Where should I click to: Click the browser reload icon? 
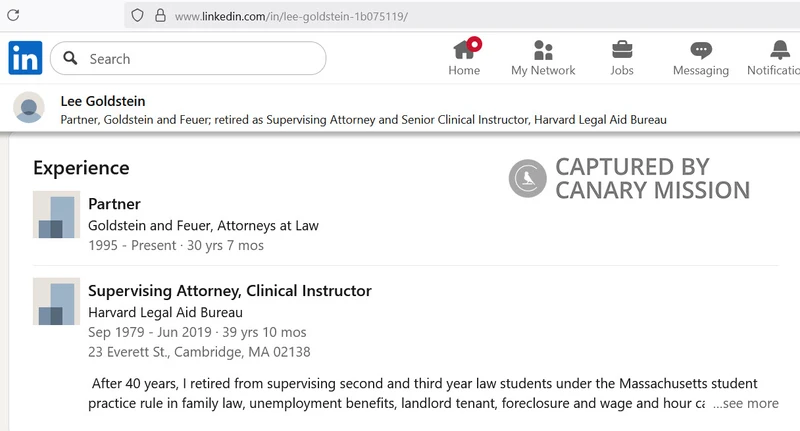[x=13, y=15]
